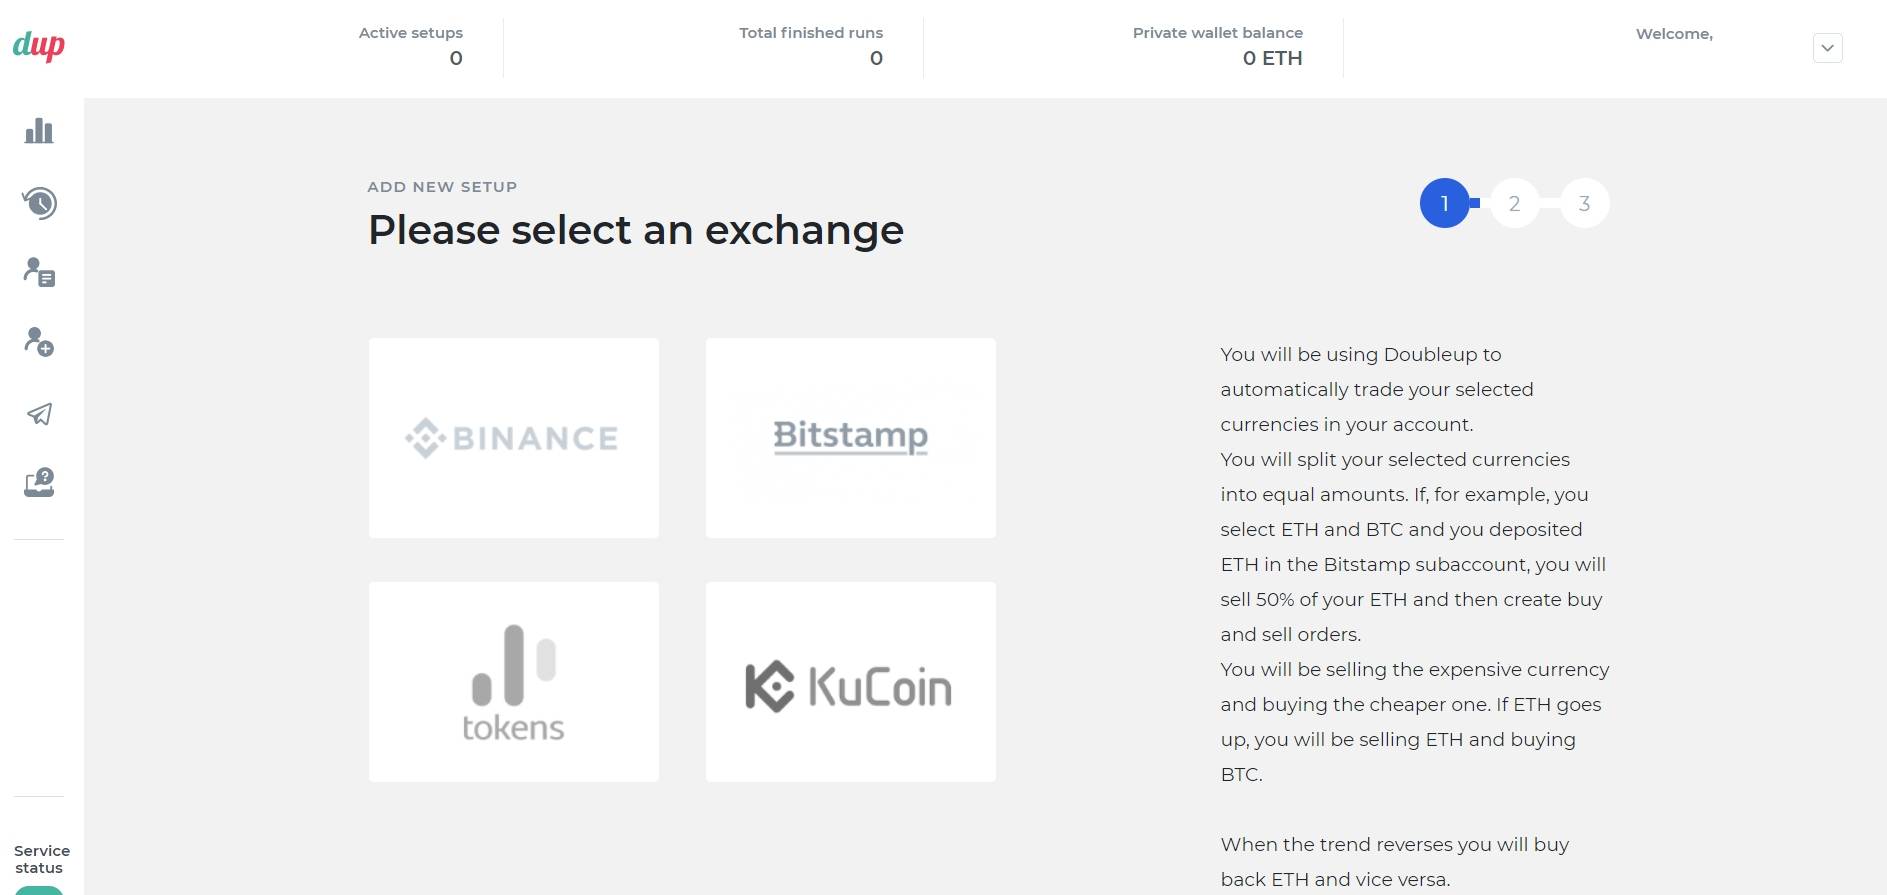Image resolution: width=1887 pixels, height=895 pixels.
Task: Click the Private wallet balance value
Action: tap(1272, 58)
